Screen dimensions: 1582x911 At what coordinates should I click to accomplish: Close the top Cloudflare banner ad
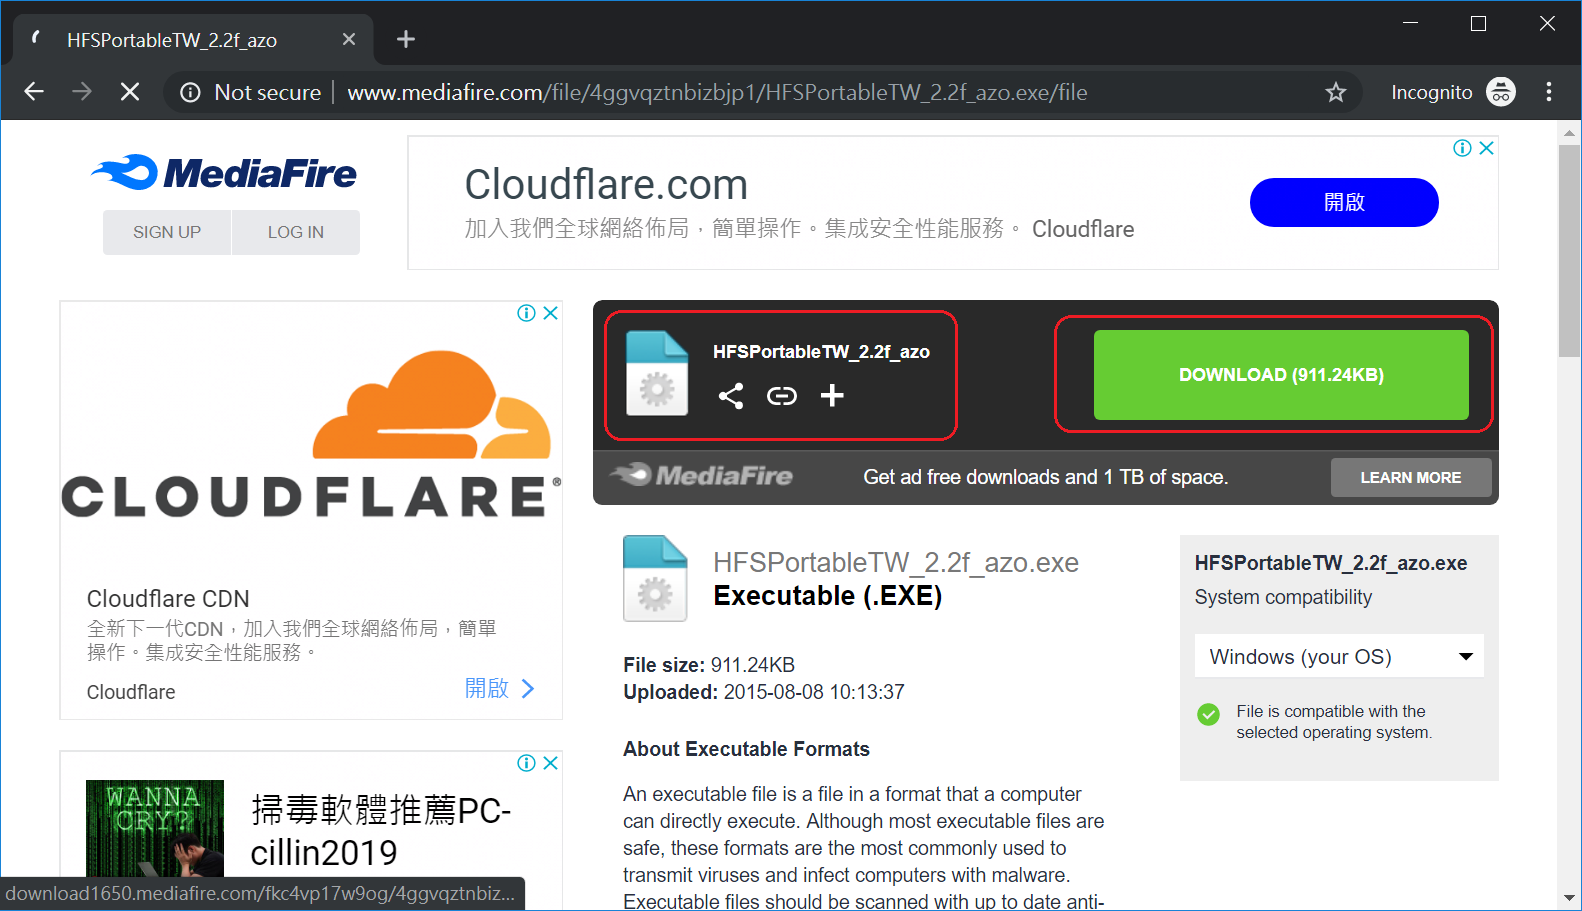coord(1487,148)
